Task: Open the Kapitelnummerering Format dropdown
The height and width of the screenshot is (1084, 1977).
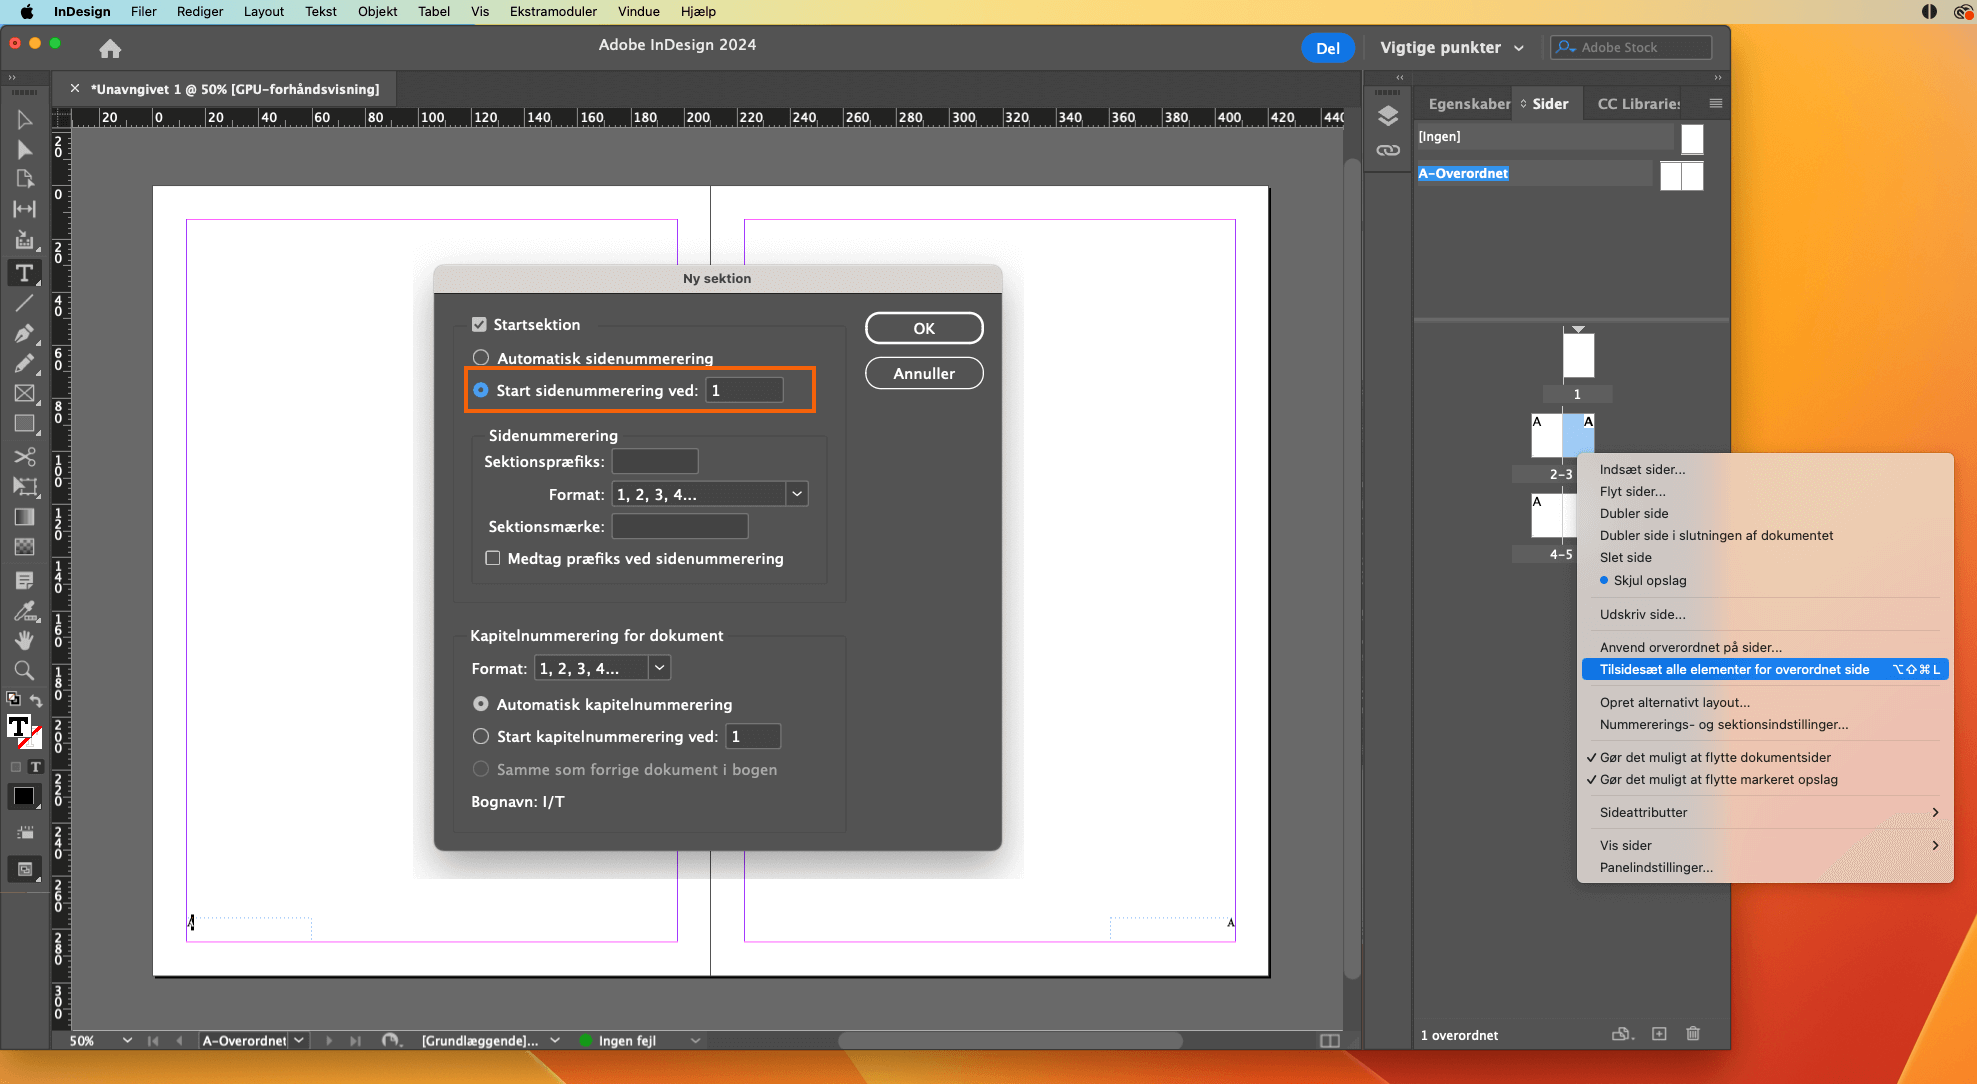Action: pos(659,667)
